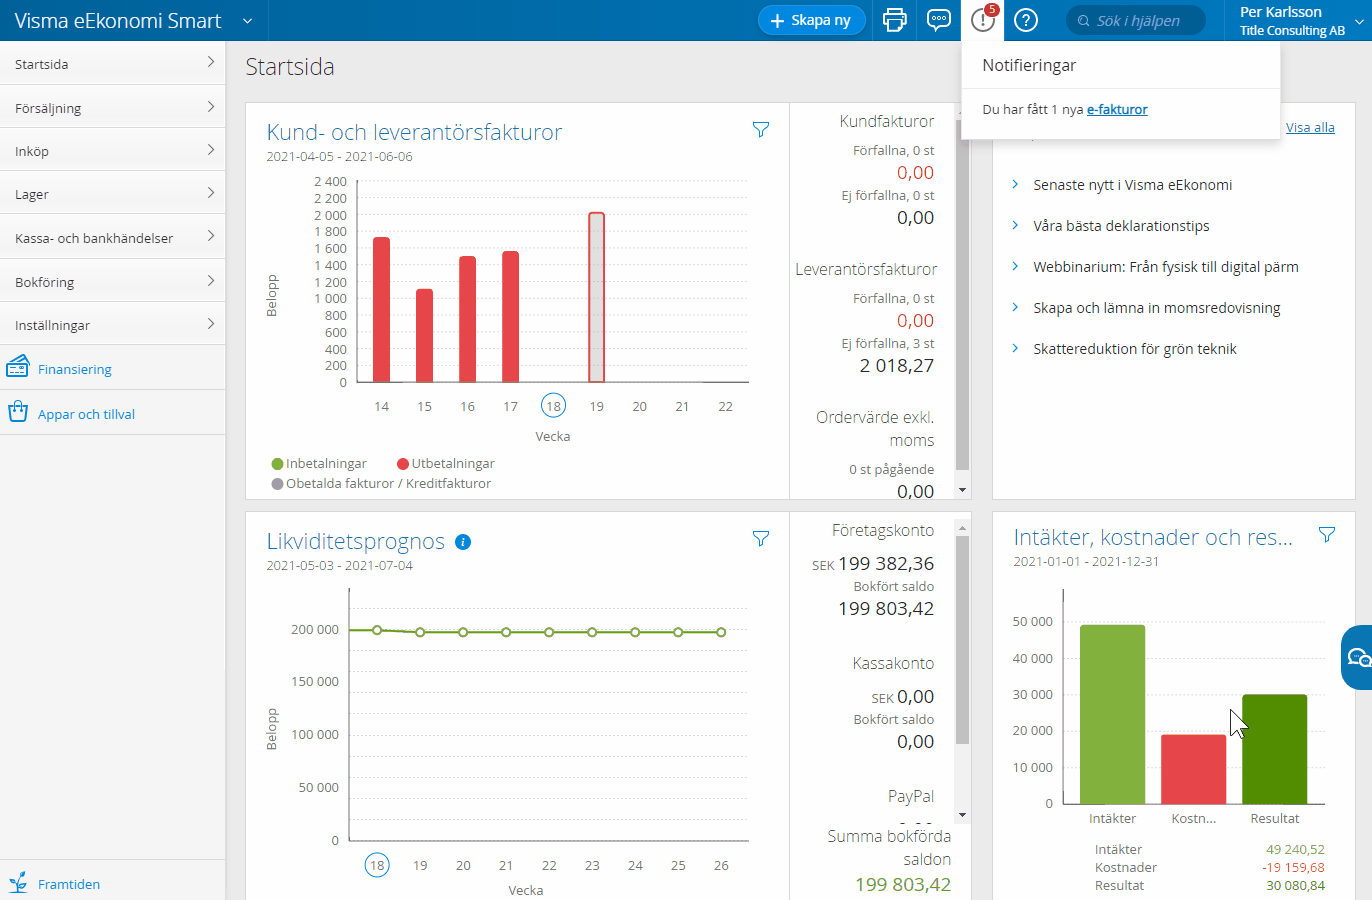Open Per Karlsson user menu
Image resolution: width=1372 pixels, height=900 pixels.
[1296, 20]
